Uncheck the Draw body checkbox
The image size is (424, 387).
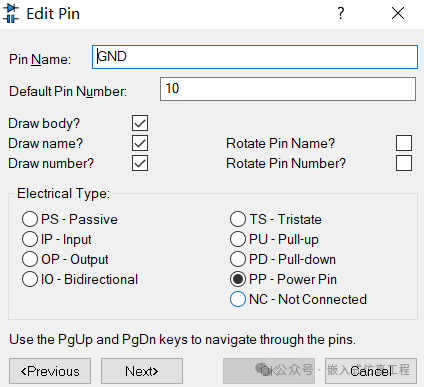click(140, 123)
